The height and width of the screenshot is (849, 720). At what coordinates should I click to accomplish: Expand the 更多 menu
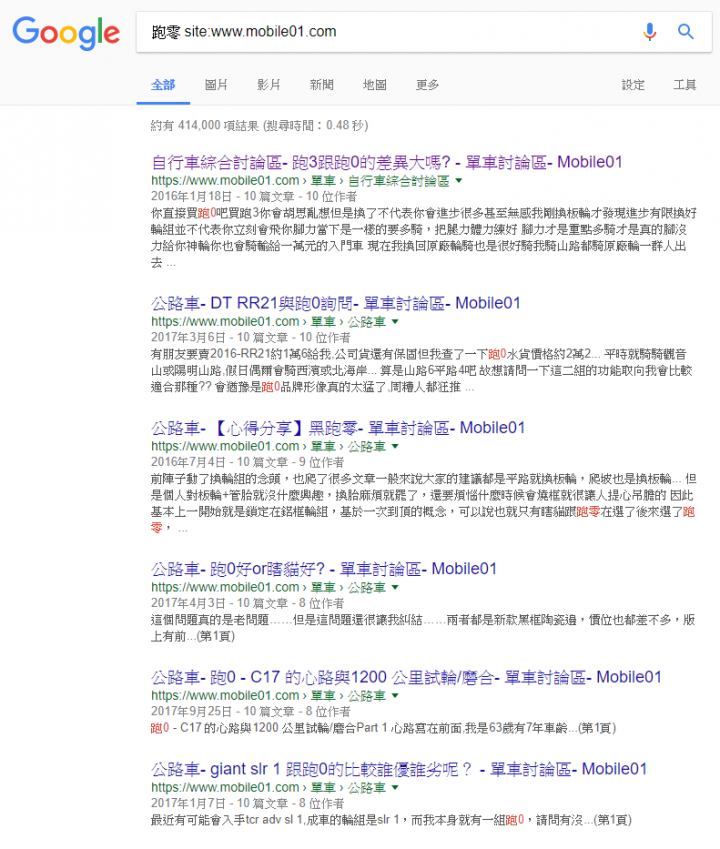coord(427,85)
